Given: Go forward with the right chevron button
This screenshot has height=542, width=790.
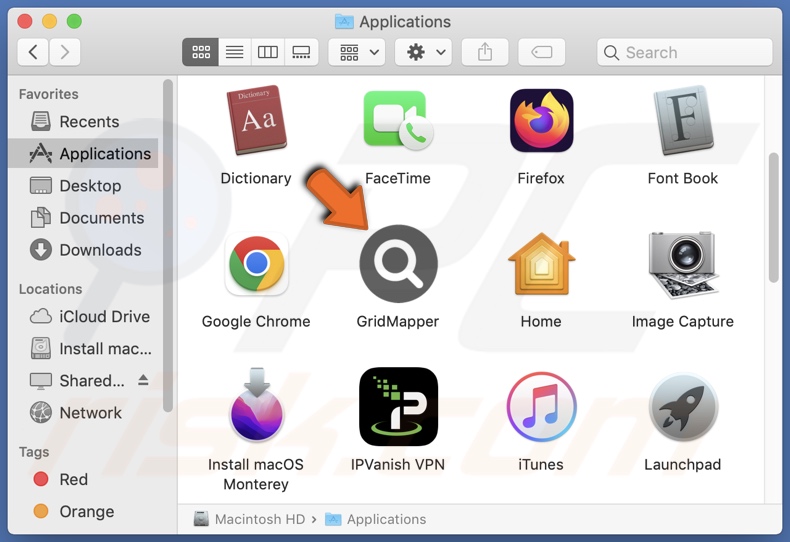Looking at the screenshot, I should [x=64, y=52].
